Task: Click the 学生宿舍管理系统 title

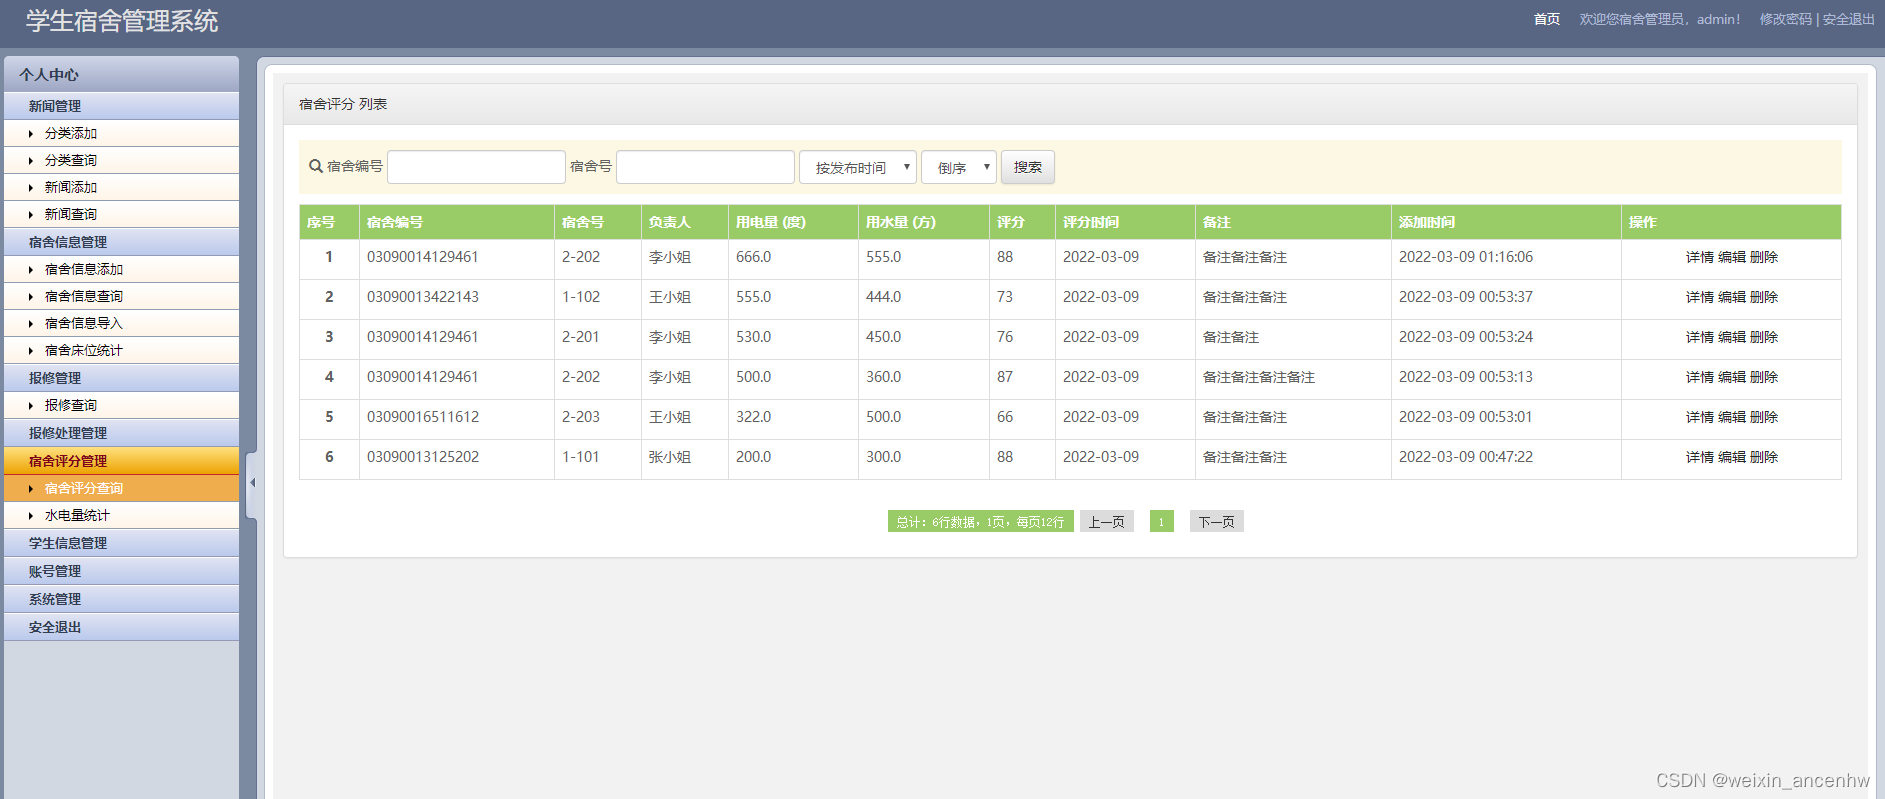Action: (122, 21)
